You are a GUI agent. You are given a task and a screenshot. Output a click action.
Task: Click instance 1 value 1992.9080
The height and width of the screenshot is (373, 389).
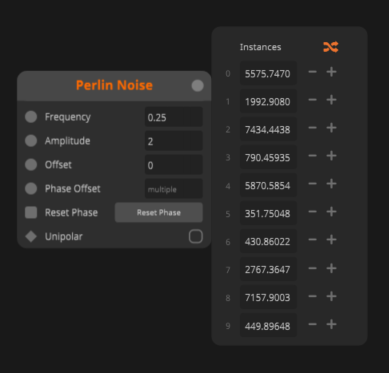(x=268, y=101)
